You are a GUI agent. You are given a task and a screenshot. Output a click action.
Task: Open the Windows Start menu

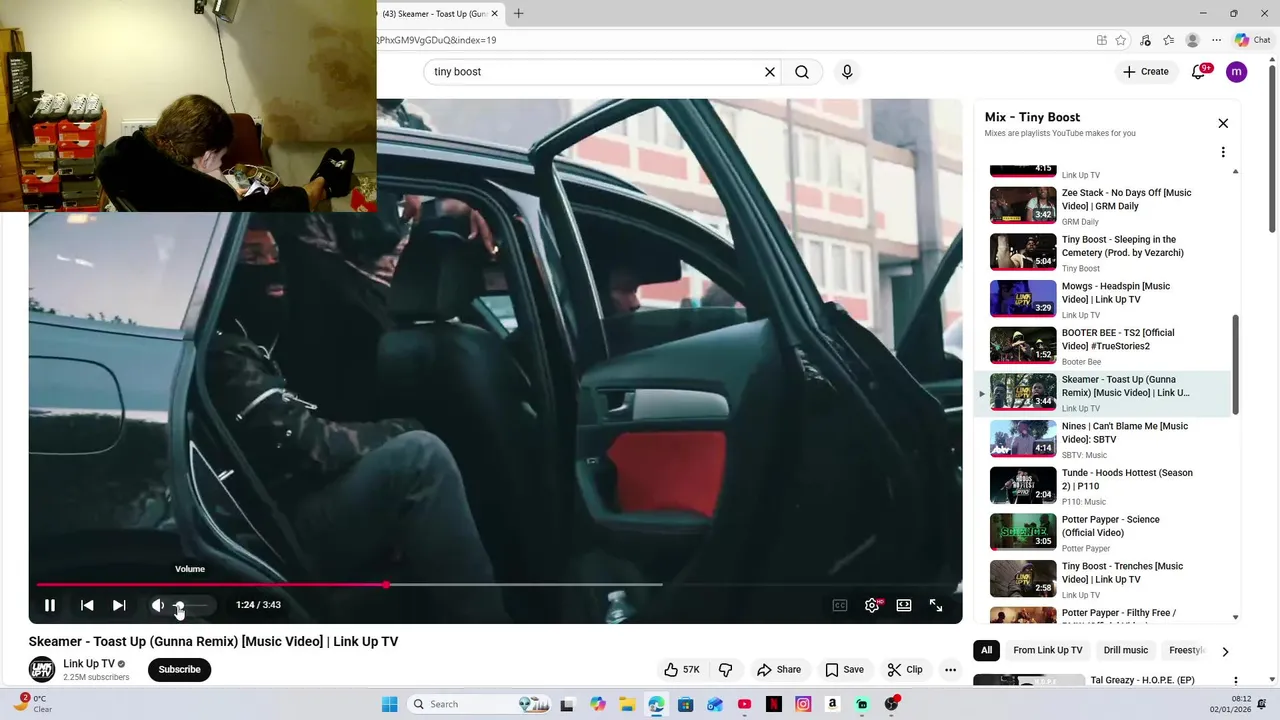(x=389, y=704)
